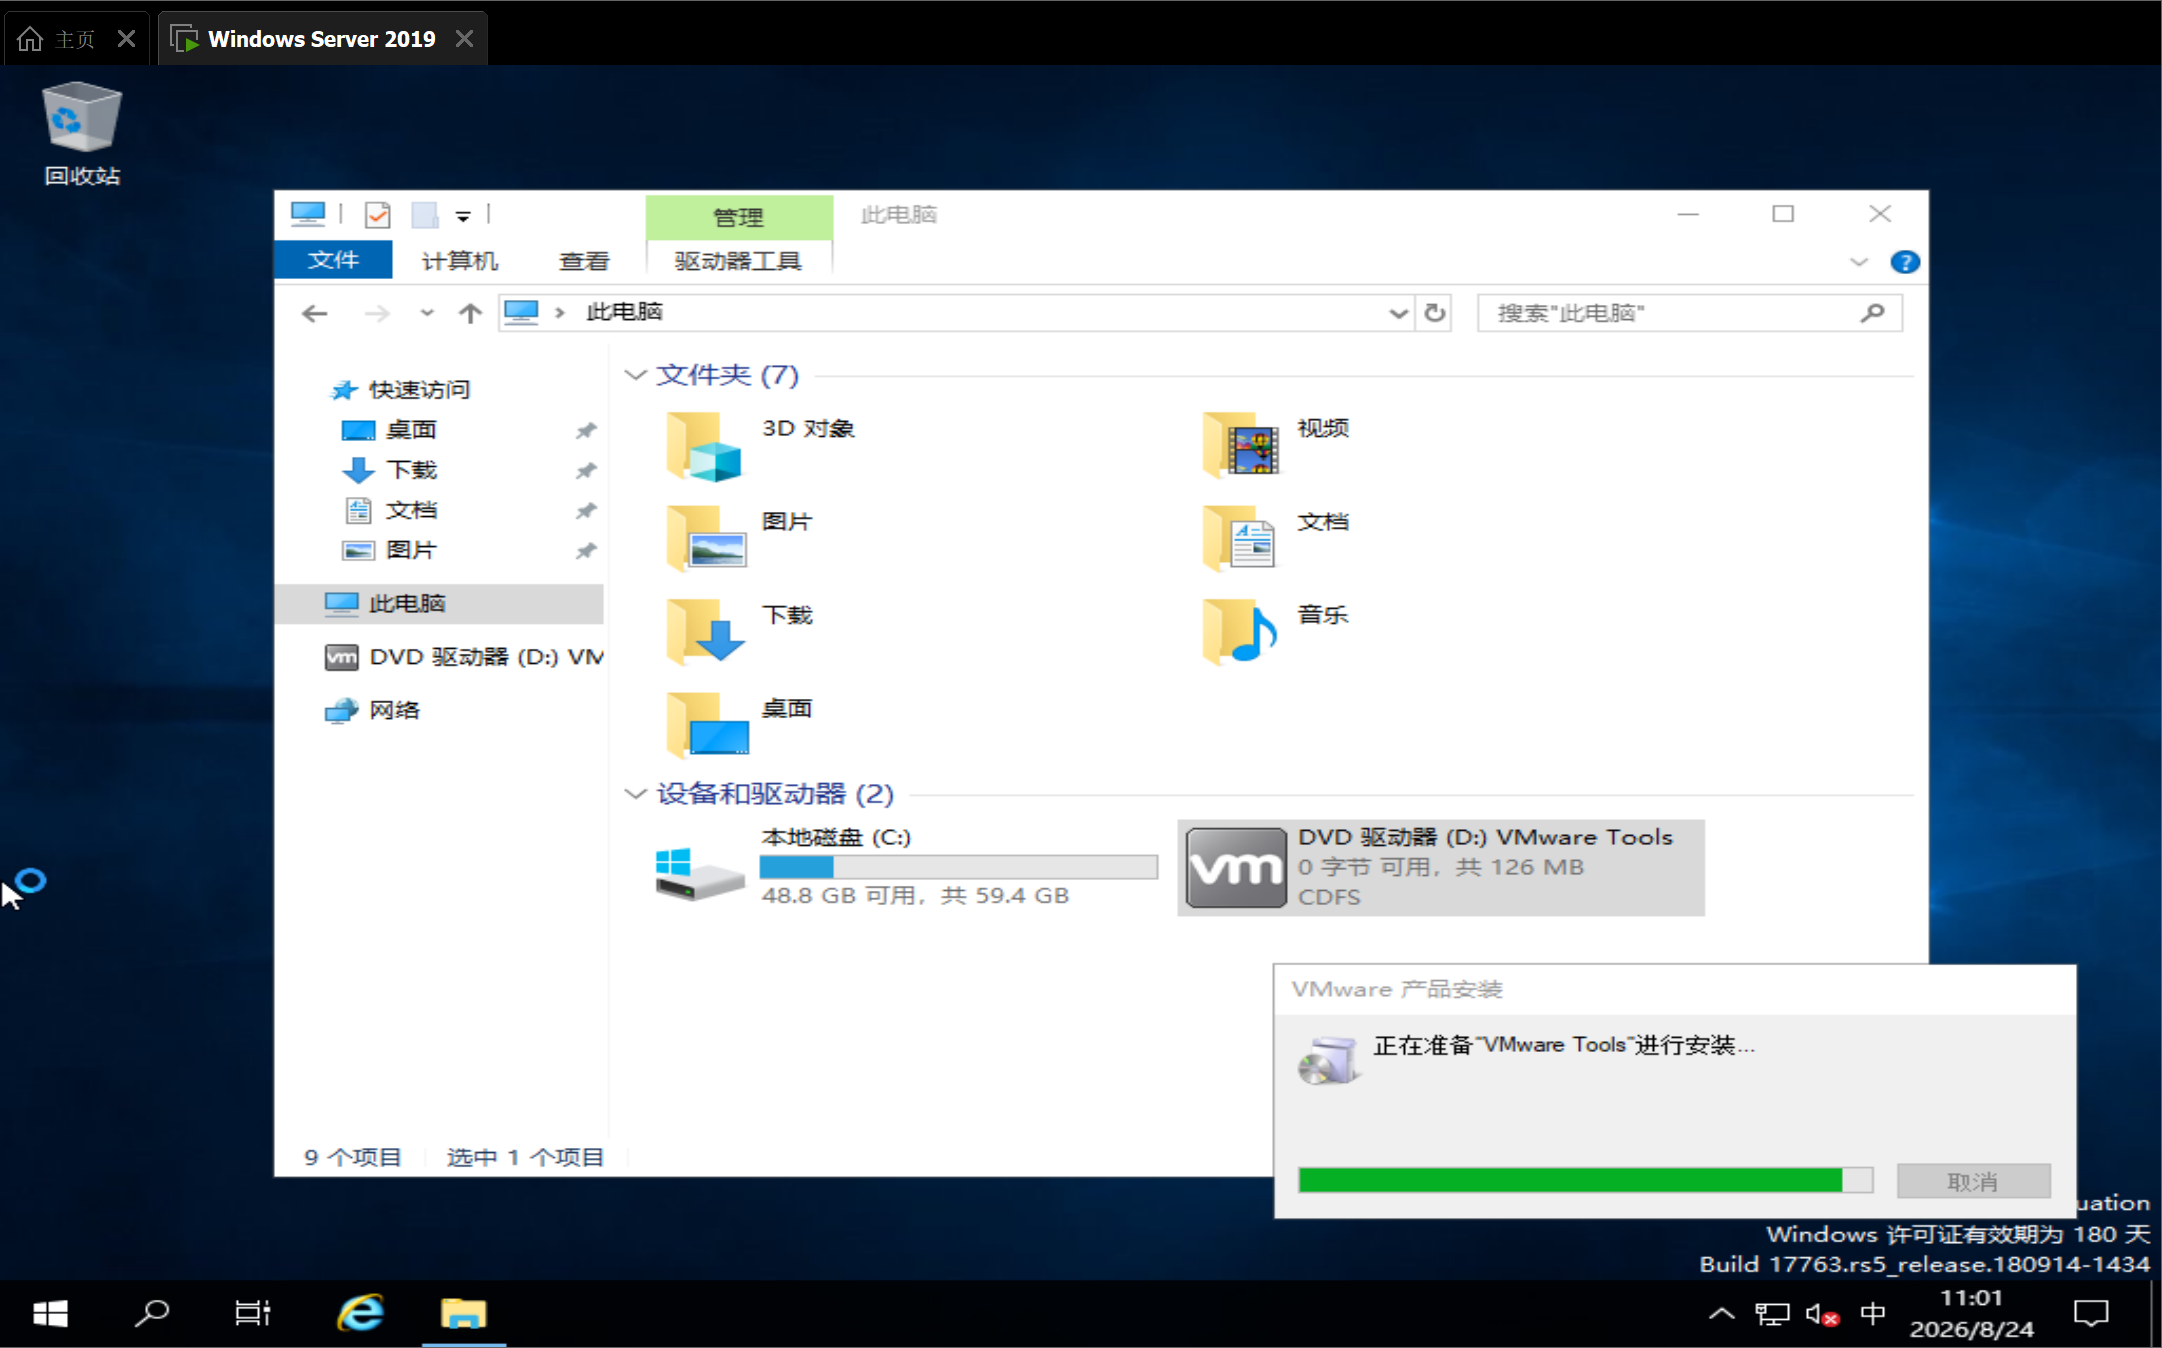
Task: Click 取消 in the VMware installer dialog
Action: 1974,1181
